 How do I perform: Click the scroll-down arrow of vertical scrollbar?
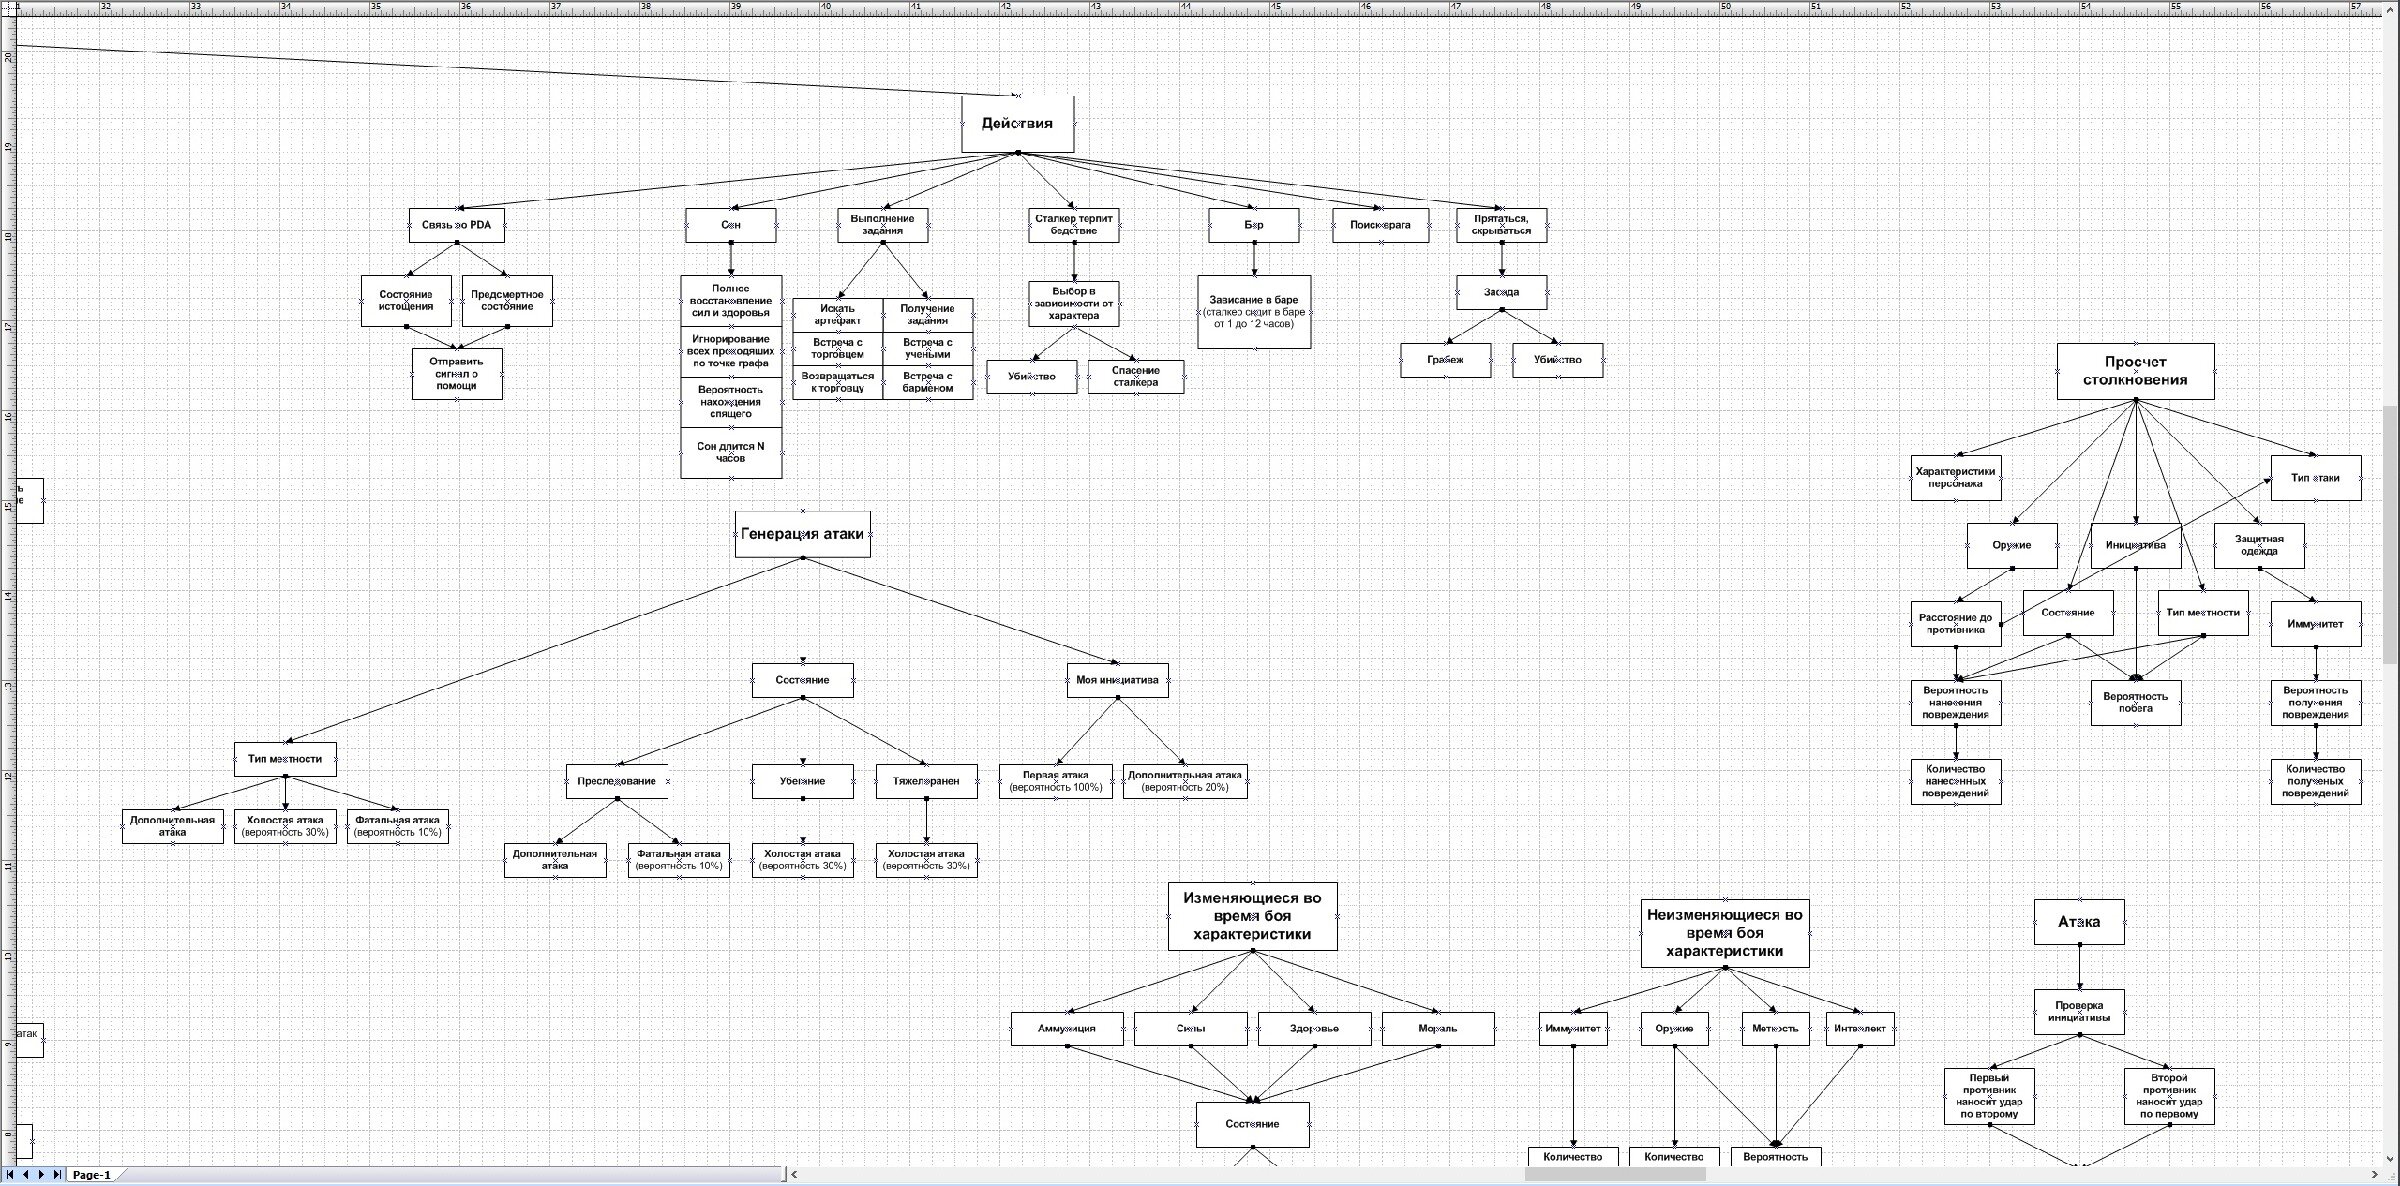coord(2391,1161)
